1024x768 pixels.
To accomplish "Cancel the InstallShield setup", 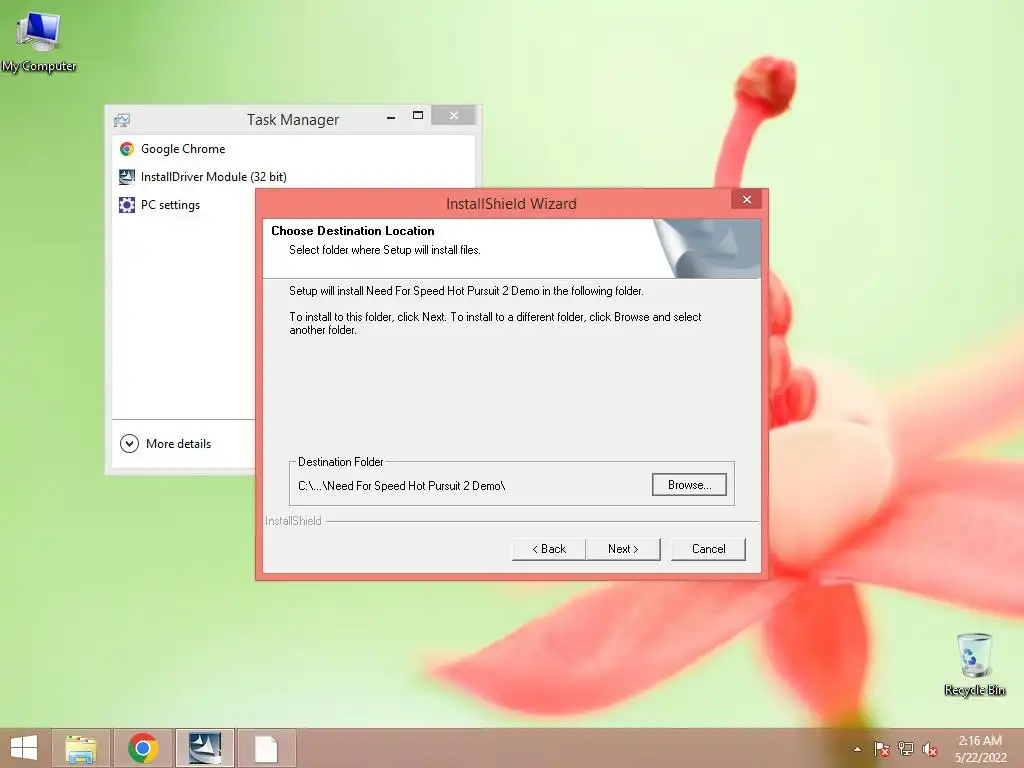I will pyautogui.click(x=708, y=549).
